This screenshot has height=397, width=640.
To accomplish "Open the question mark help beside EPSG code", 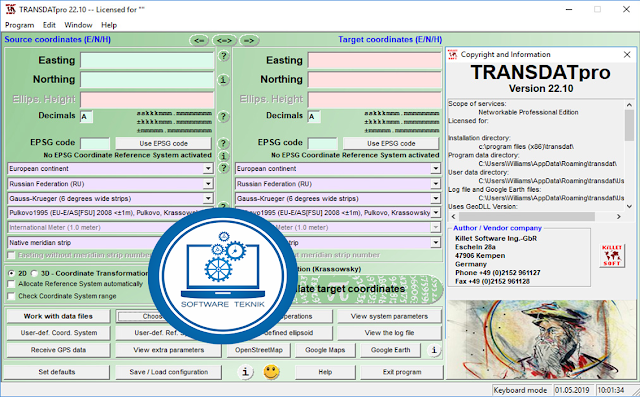I will [x=223, y=143].
